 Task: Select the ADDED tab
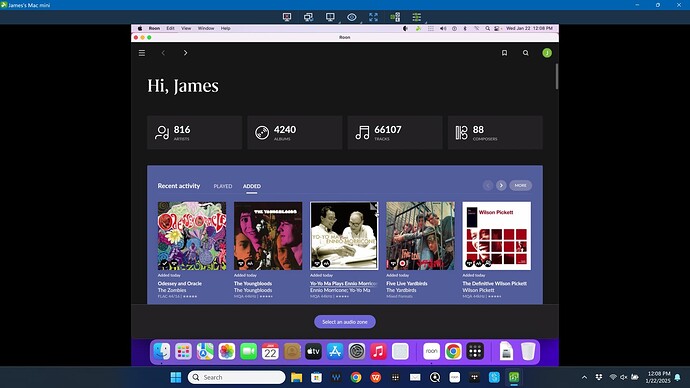[252, 186]
